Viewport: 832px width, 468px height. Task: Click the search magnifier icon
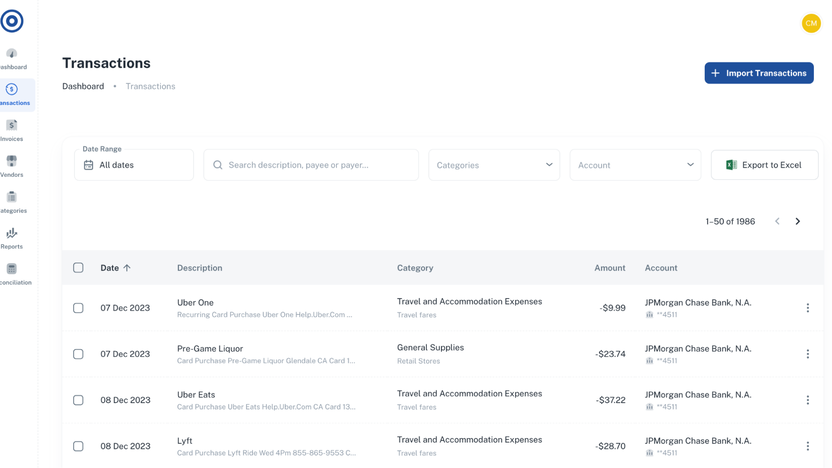point(218,165)
